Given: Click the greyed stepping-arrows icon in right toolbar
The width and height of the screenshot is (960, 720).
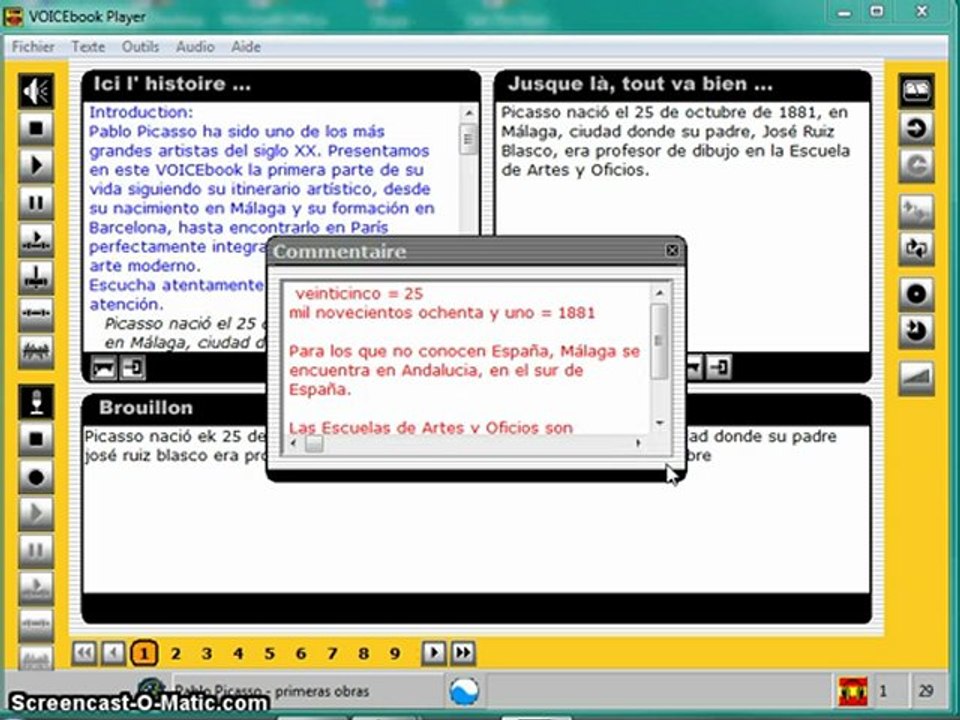Looking at the screenshot, I should click(917, 212).
